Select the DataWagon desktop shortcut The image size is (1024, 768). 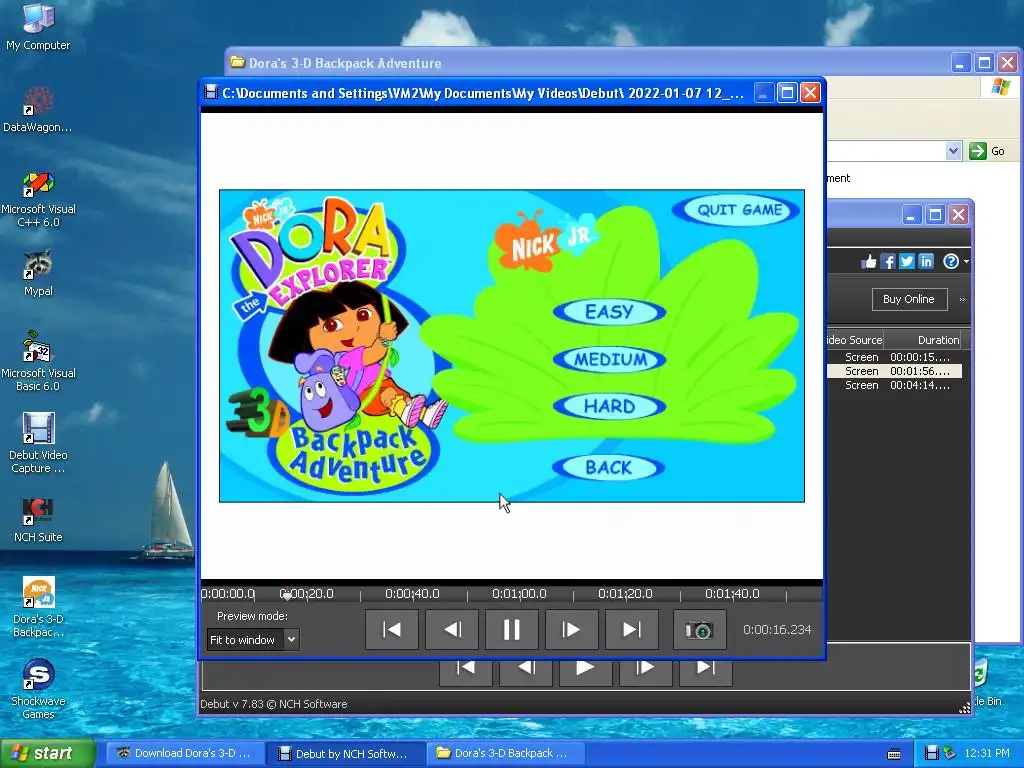38,108
